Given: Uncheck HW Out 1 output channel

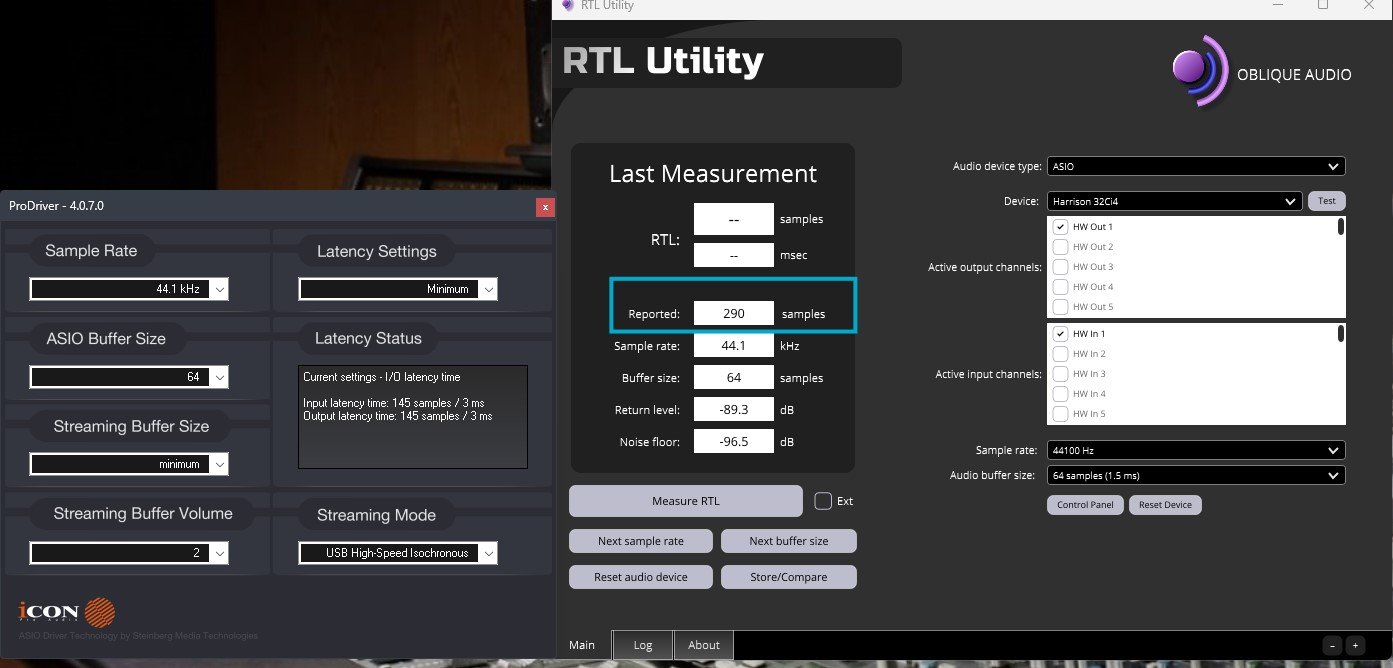Looking at the screenshot, I should click(1061, 227).
